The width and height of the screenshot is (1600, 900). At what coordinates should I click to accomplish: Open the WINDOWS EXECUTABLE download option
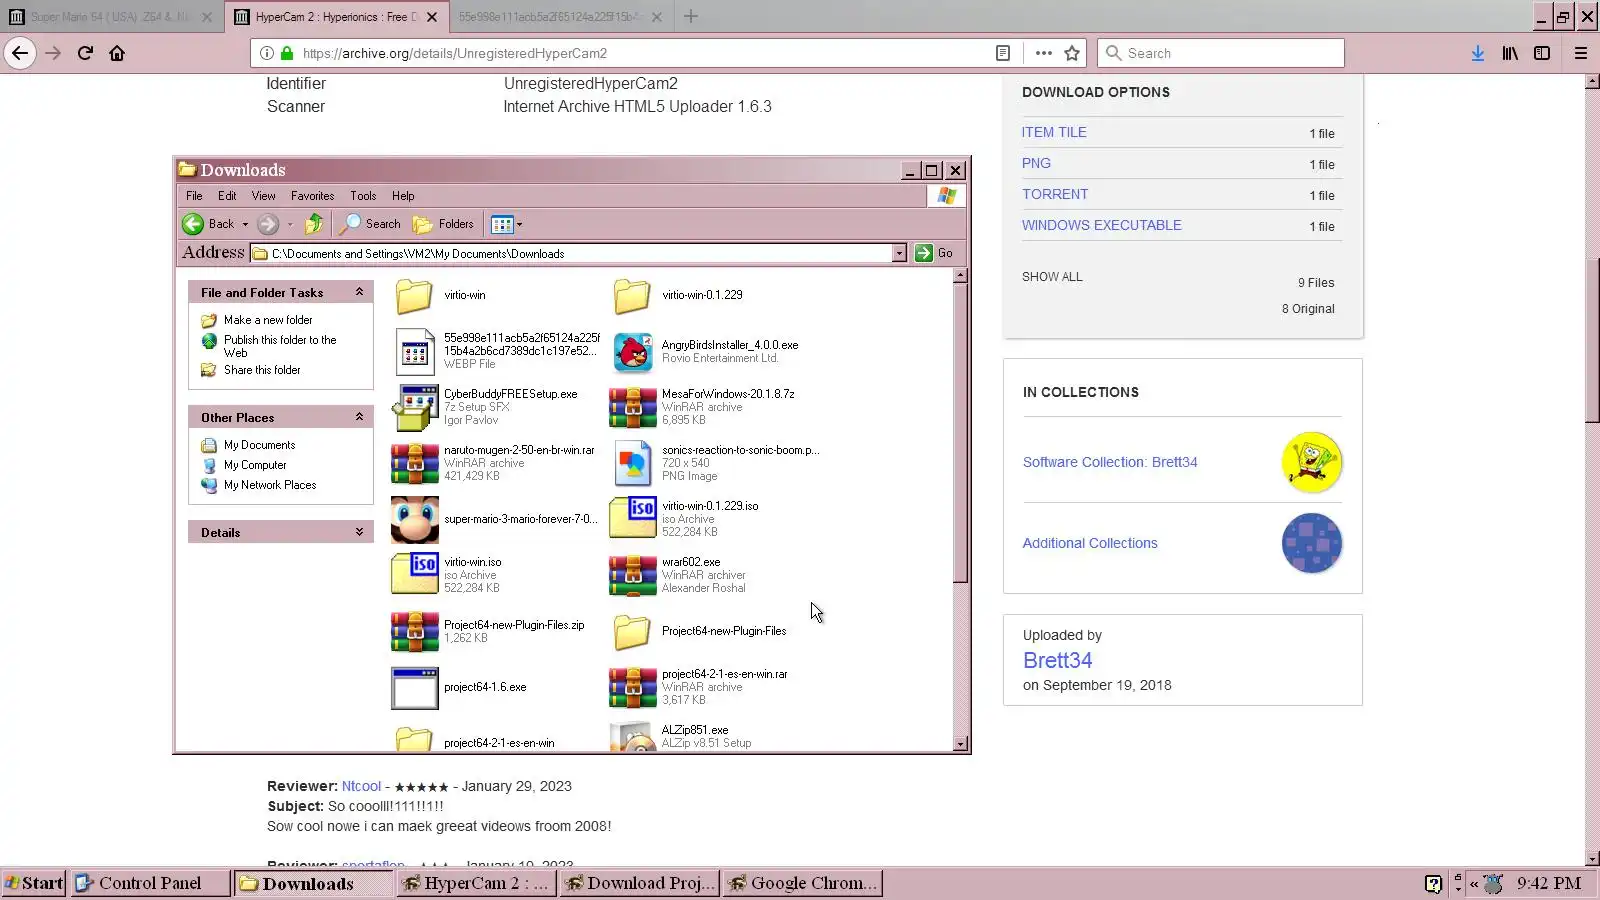coord(1102,225)
